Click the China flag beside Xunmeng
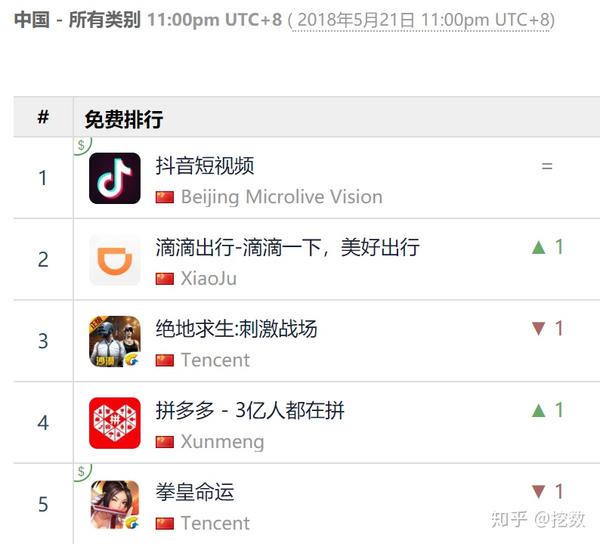This screenshot has width=600, height=544. click(165, 442)
